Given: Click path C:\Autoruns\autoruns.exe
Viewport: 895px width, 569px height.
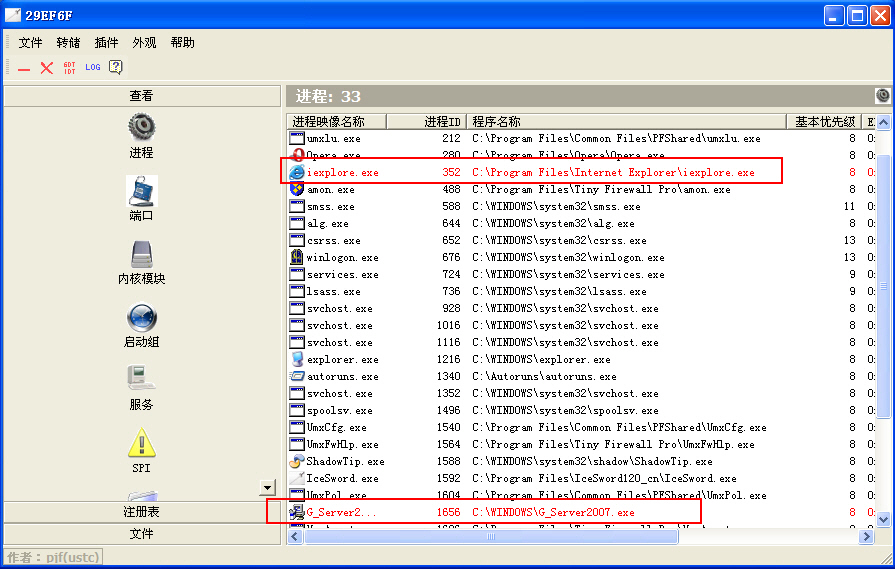Looking at the screenshot, I should [544, 376].
